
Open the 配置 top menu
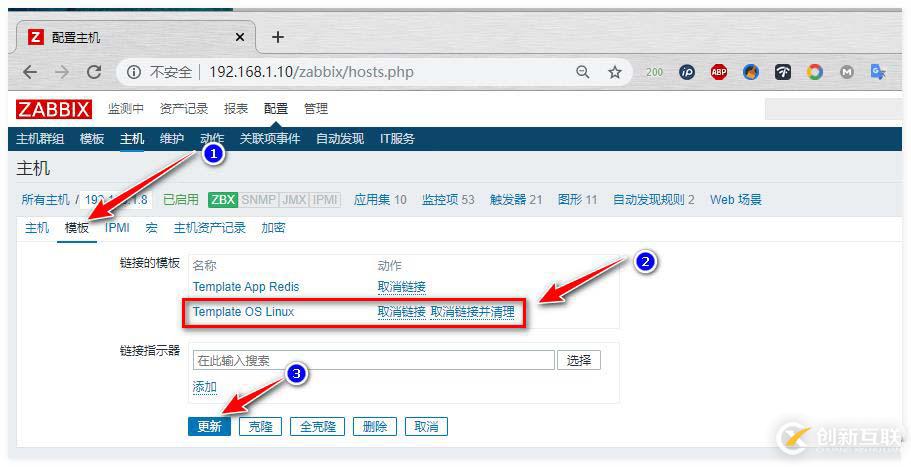275,109
